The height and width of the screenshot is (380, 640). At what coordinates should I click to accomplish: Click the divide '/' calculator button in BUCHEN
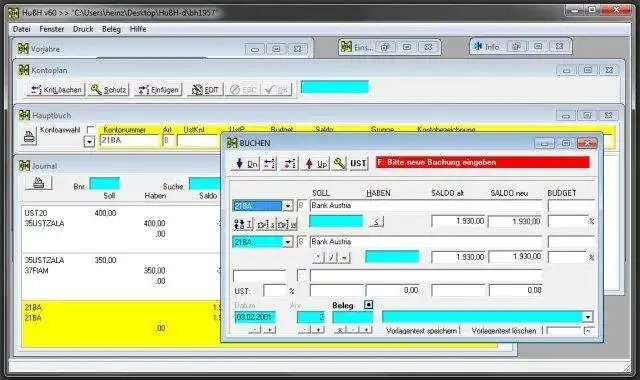[x=331, y=258]
